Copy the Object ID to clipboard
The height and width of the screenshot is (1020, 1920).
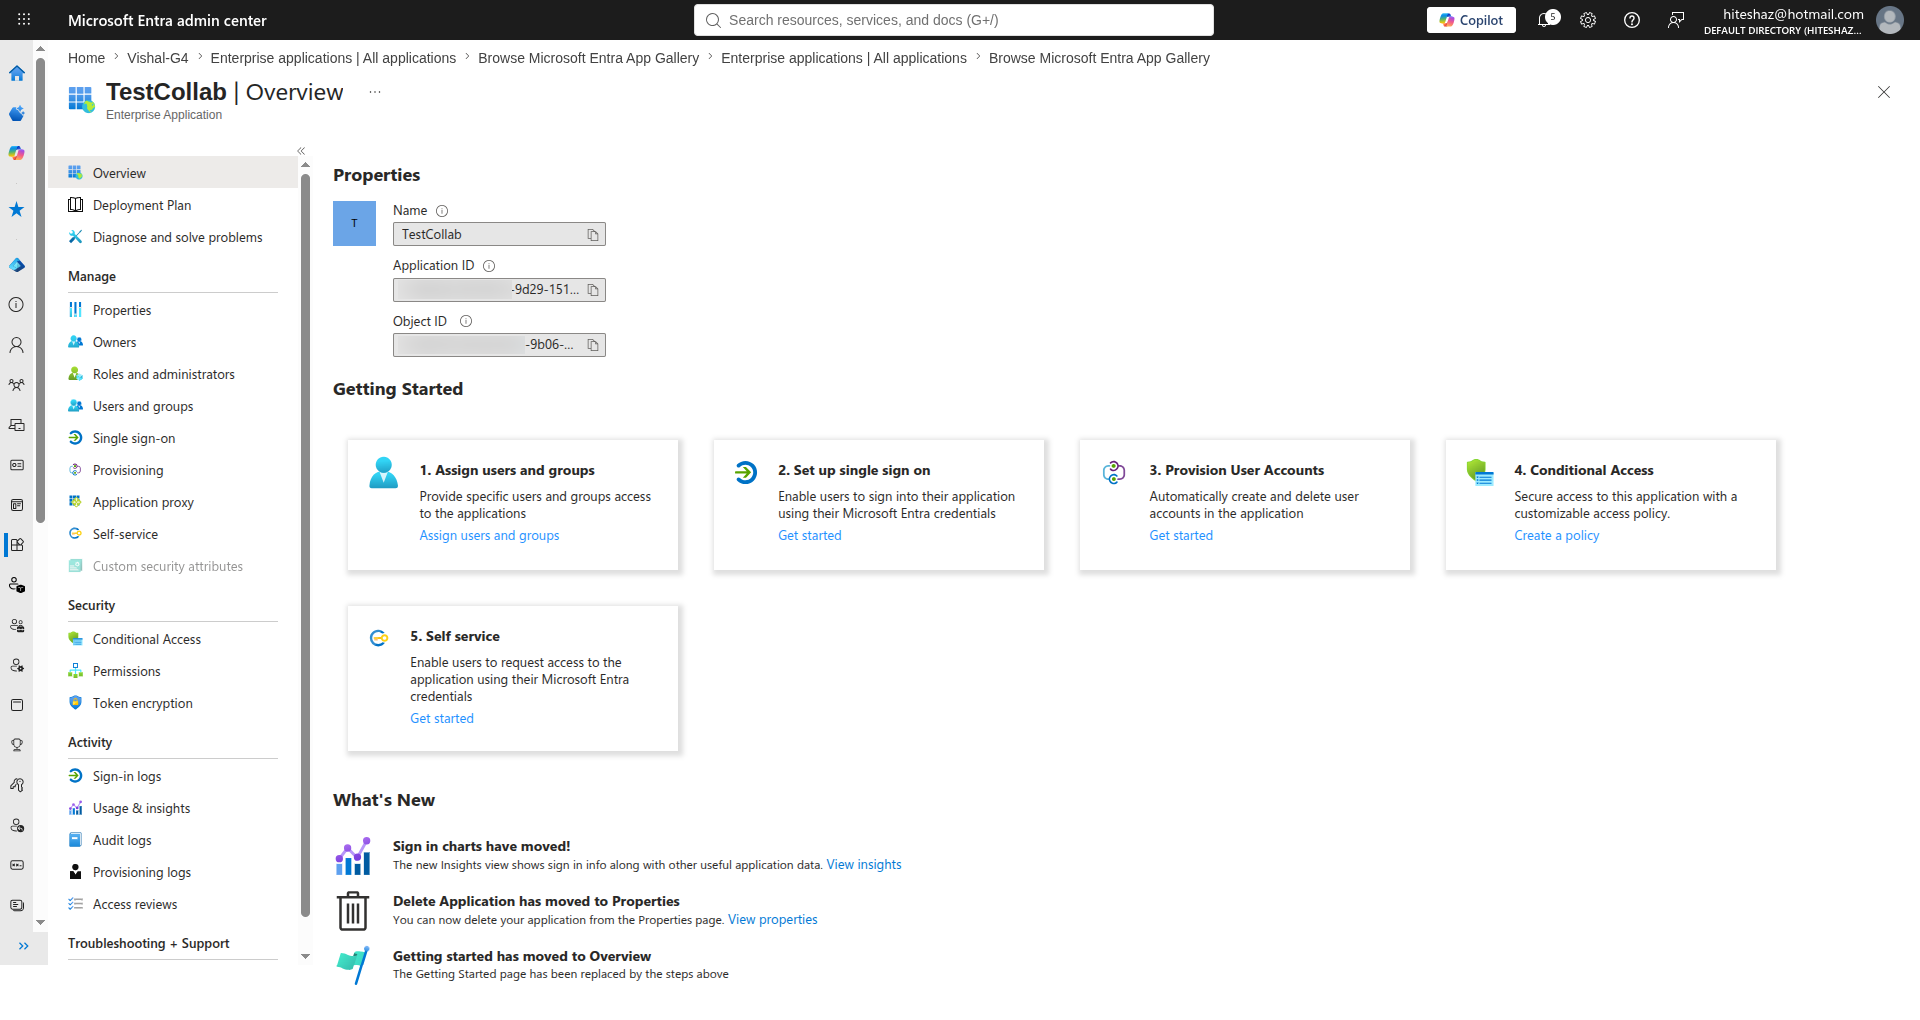tap(593, 345)
